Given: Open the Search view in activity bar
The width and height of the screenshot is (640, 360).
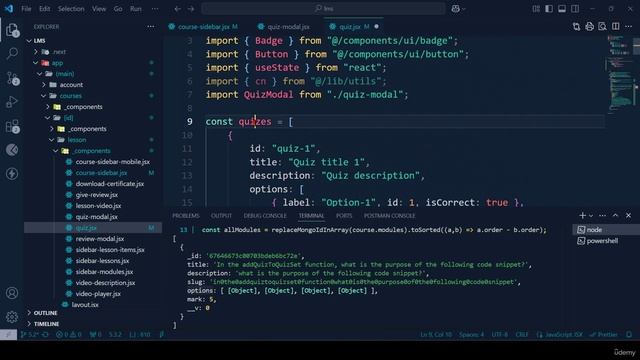Looking at the screenshot, I should pyautogui.click(x=12, y=53).
